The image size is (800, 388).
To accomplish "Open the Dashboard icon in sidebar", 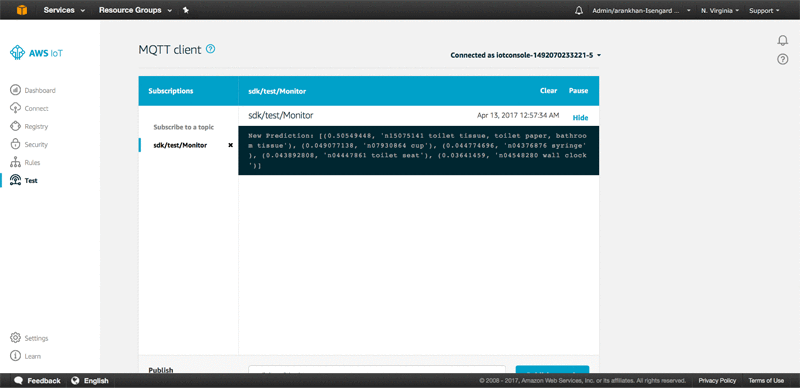I will click(x=16, y=90).
